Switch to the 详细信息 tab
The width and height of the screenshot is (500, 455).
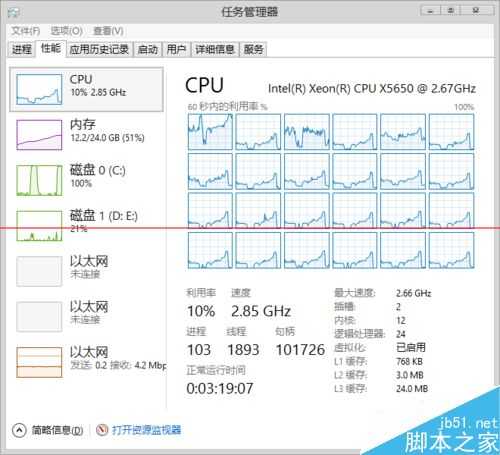coord(215,50)
